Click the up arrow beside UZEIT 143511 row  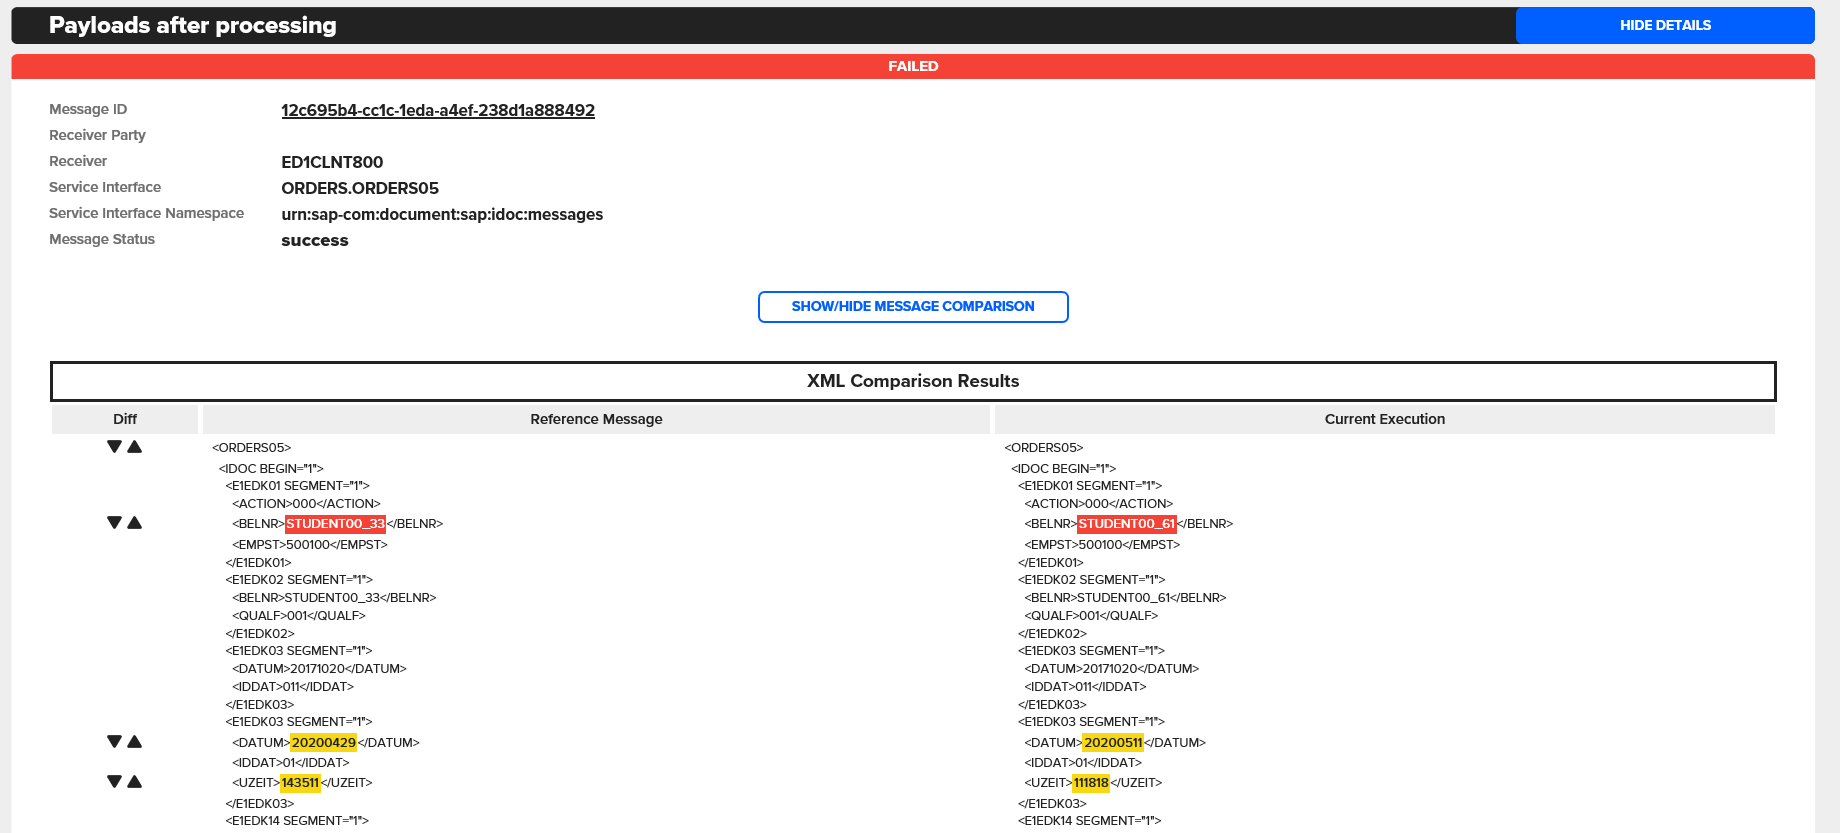coord(135,782)
